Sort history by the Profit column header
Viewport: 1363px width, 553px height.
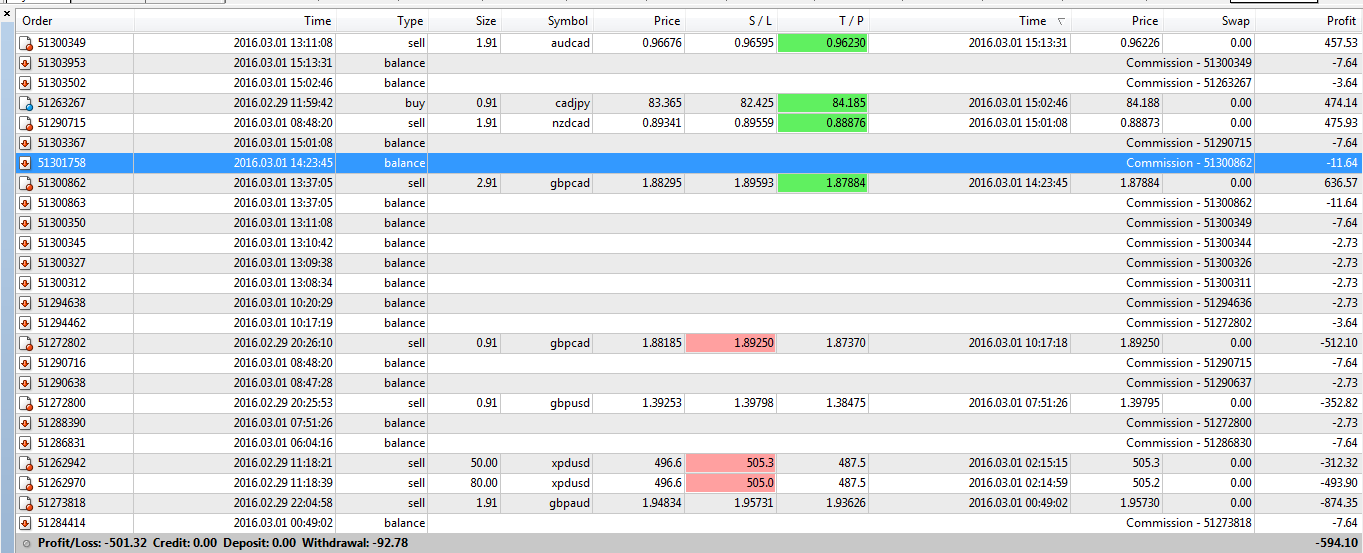point(1308,21)
